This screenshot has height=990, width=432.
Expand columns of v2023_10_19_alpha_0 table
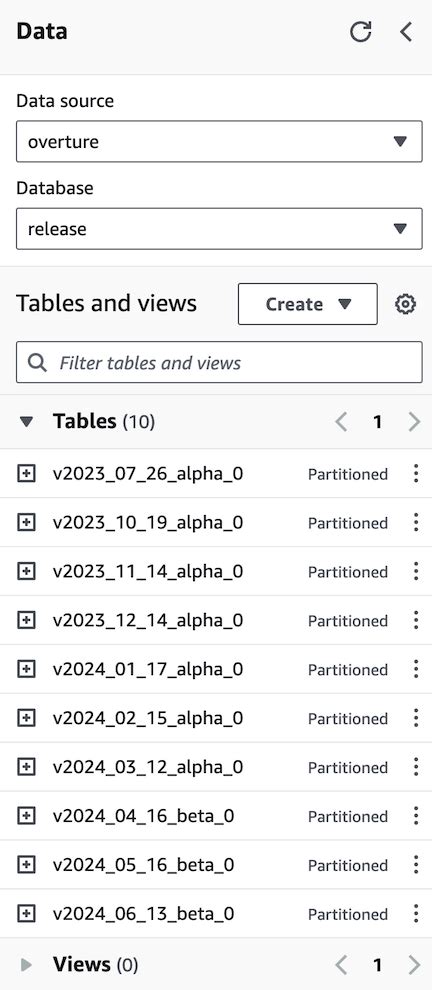[26, 523]
